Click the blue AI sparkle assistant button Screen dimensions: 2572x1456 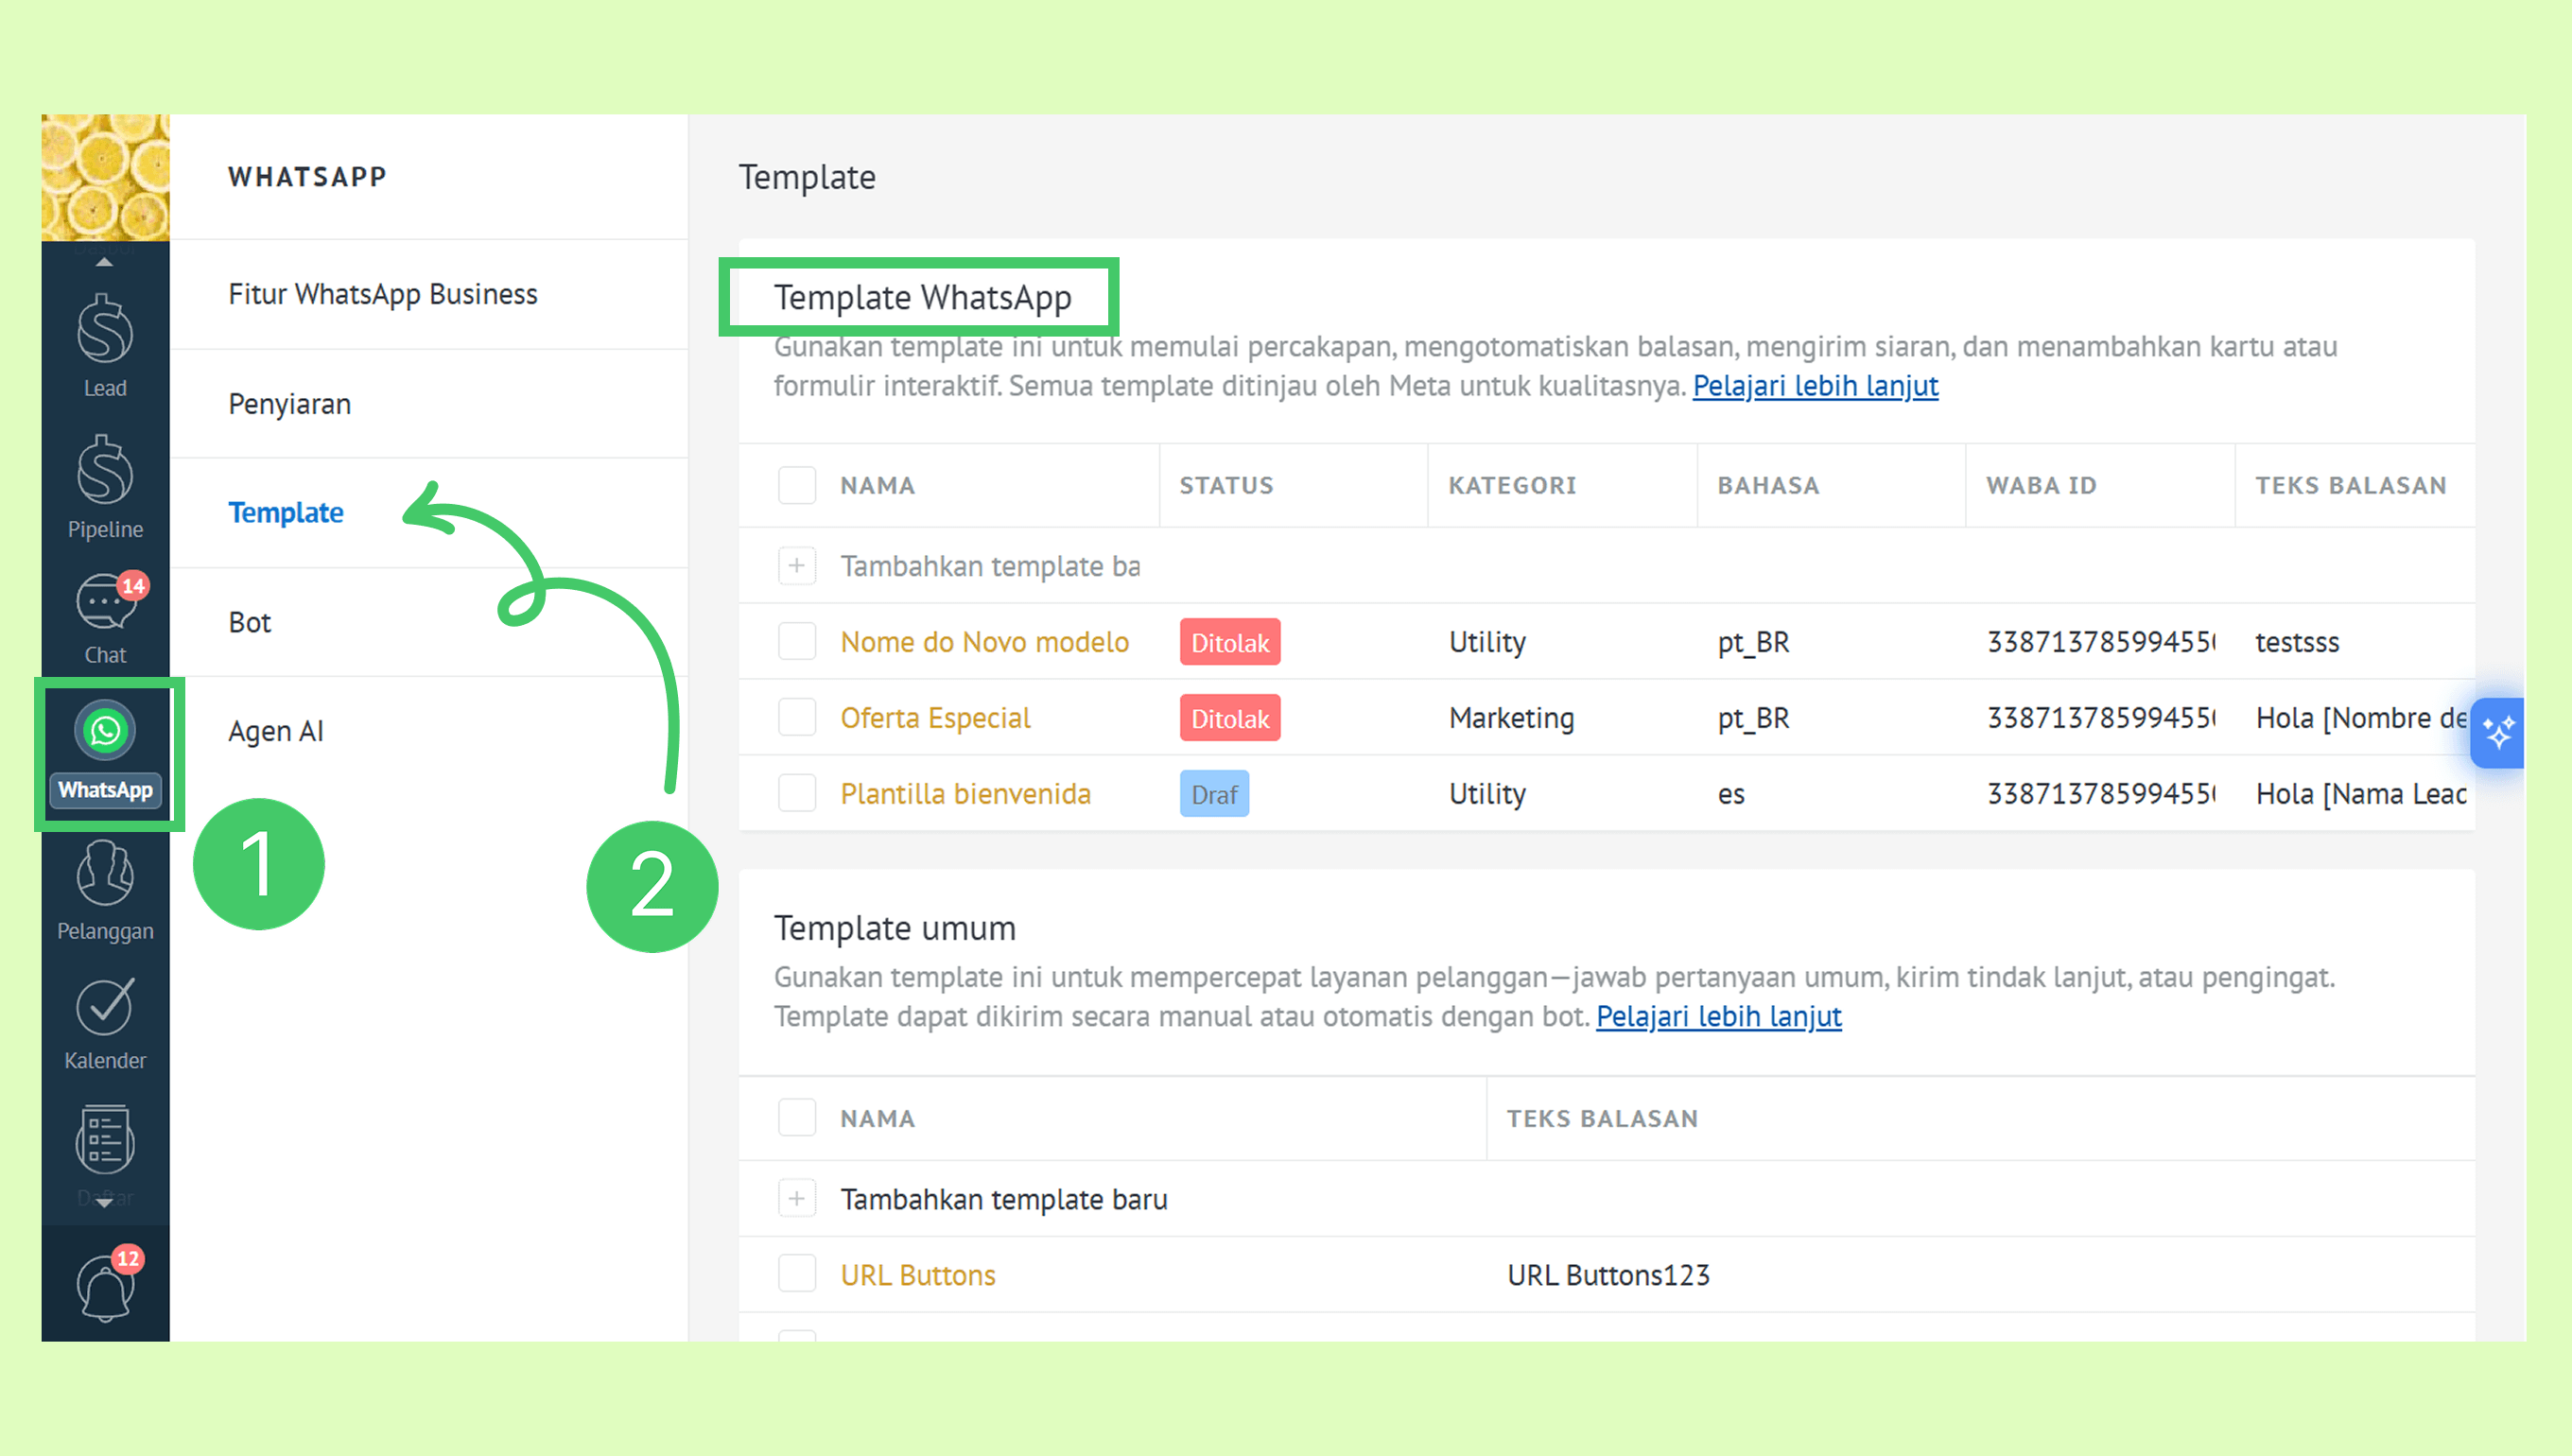pos(2497,732)
